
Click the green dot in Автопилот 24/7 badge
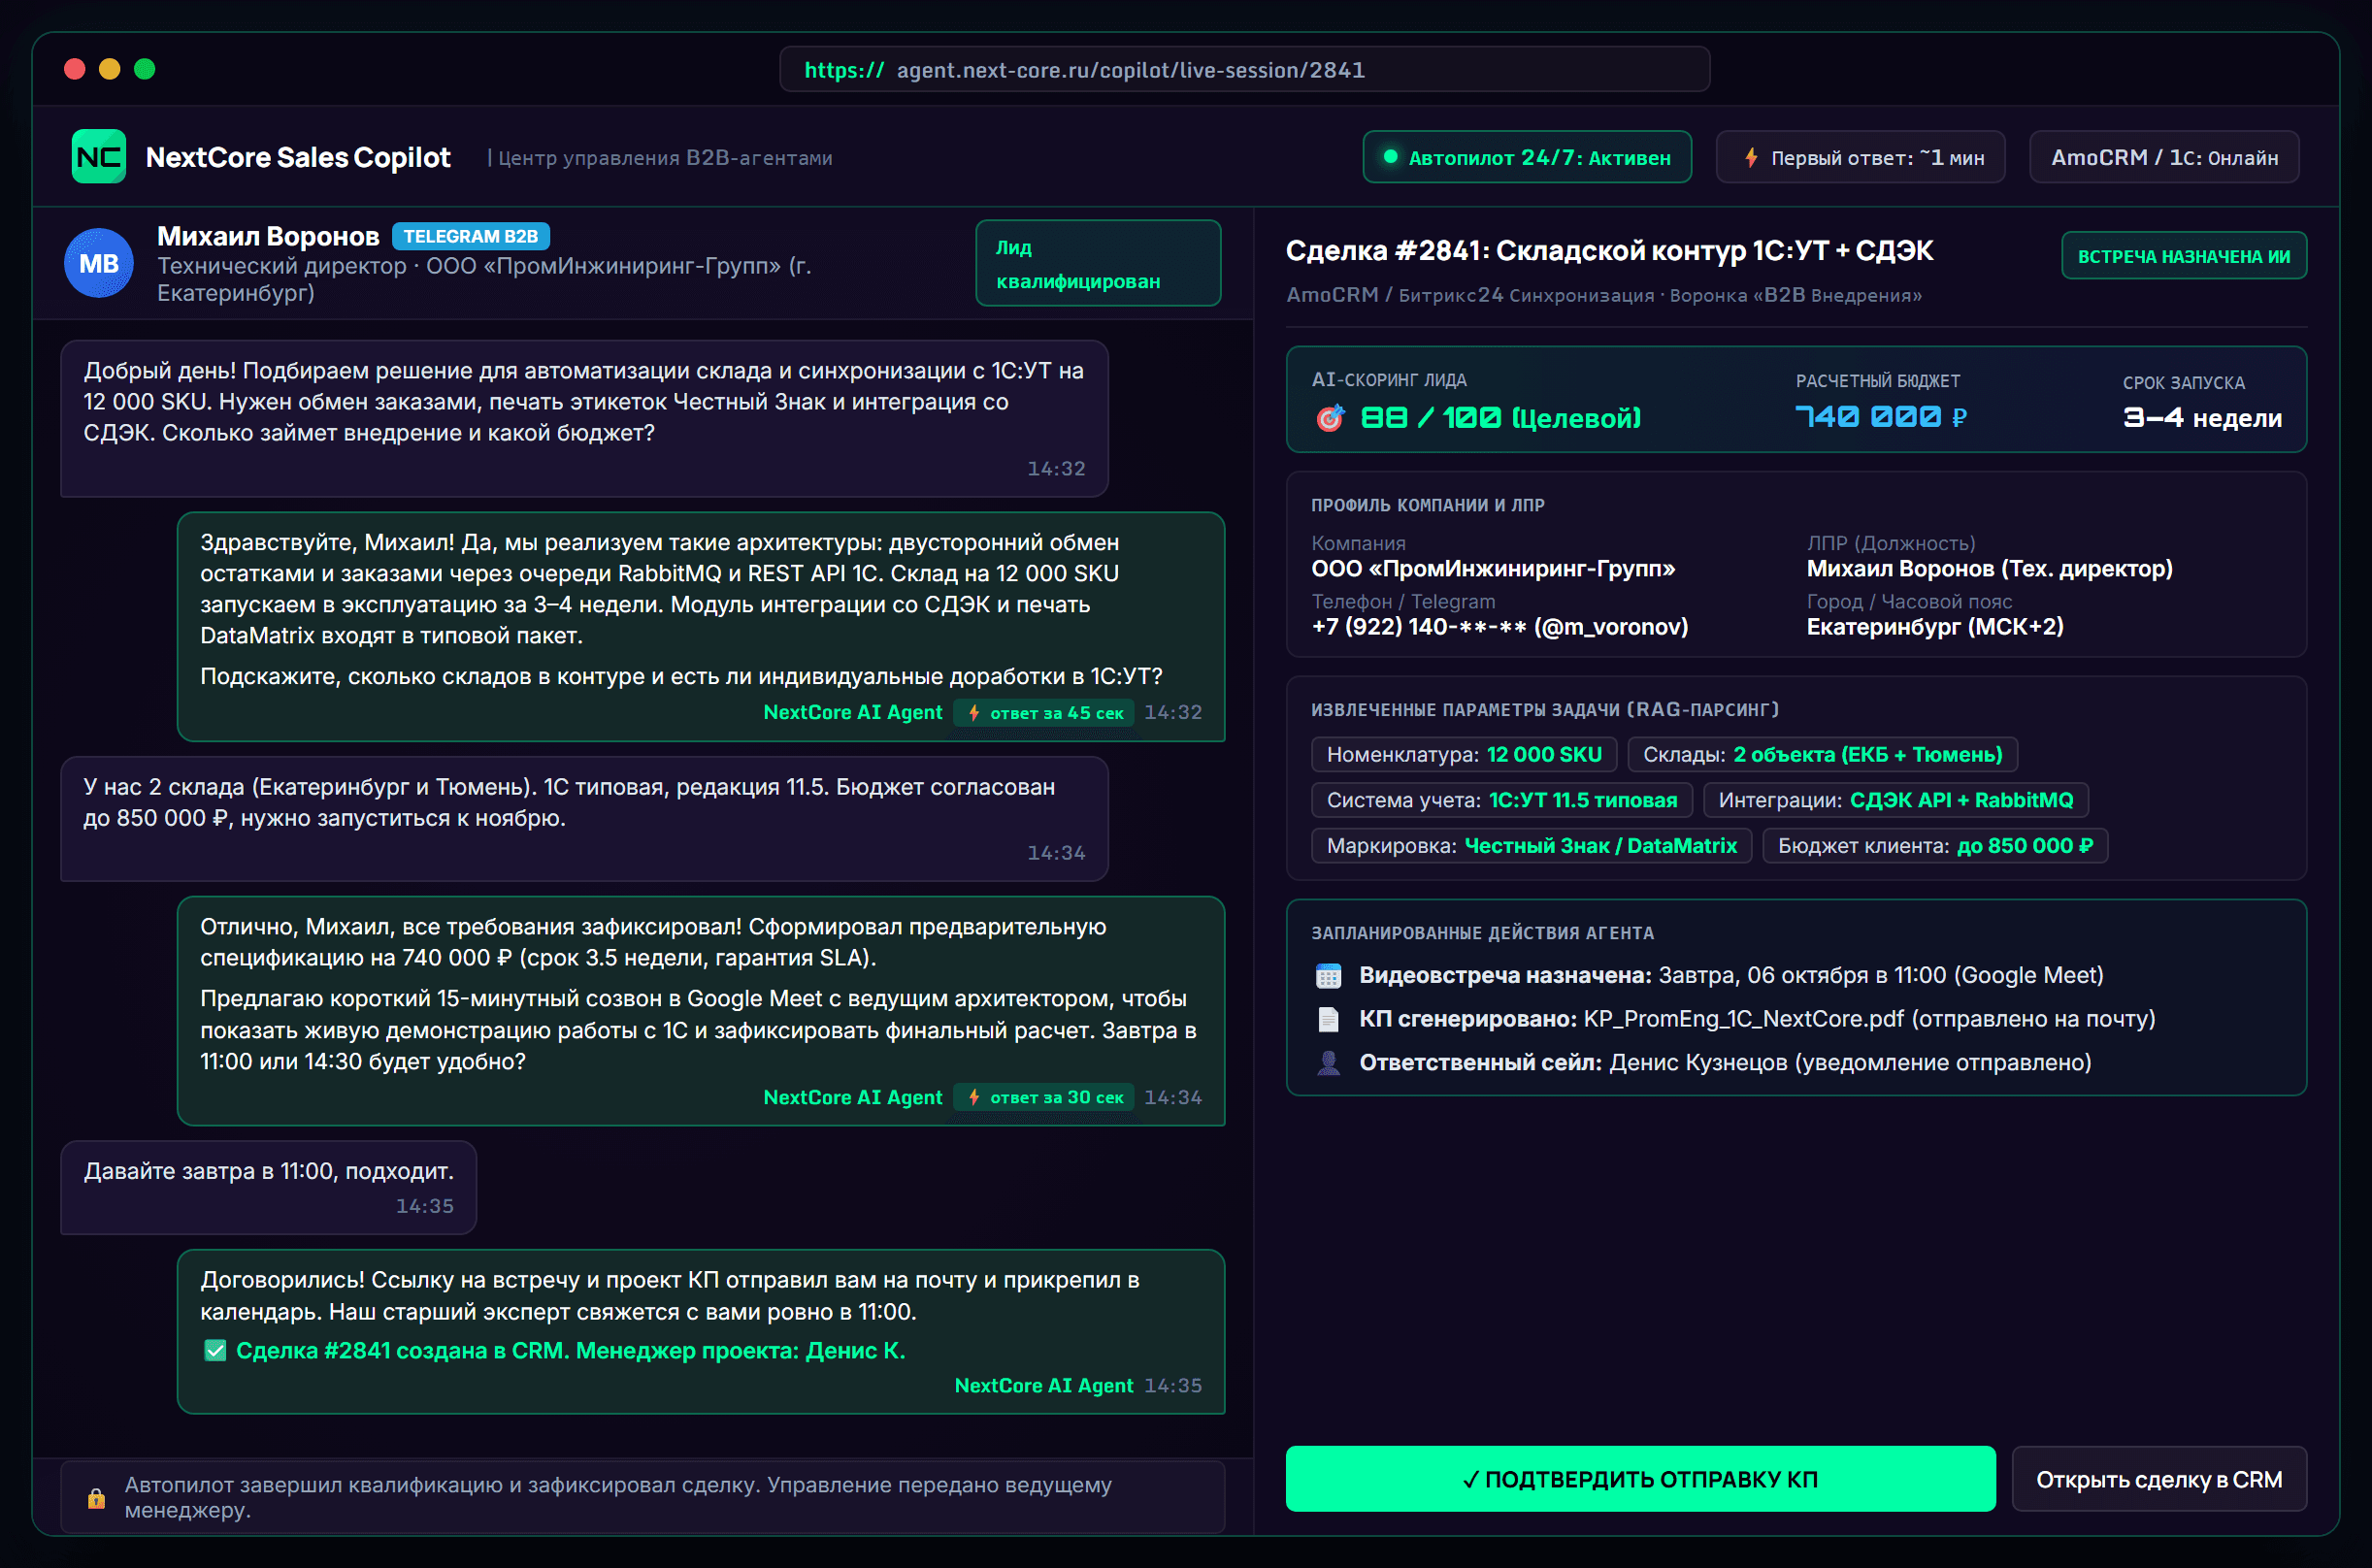coord(1390,157)
